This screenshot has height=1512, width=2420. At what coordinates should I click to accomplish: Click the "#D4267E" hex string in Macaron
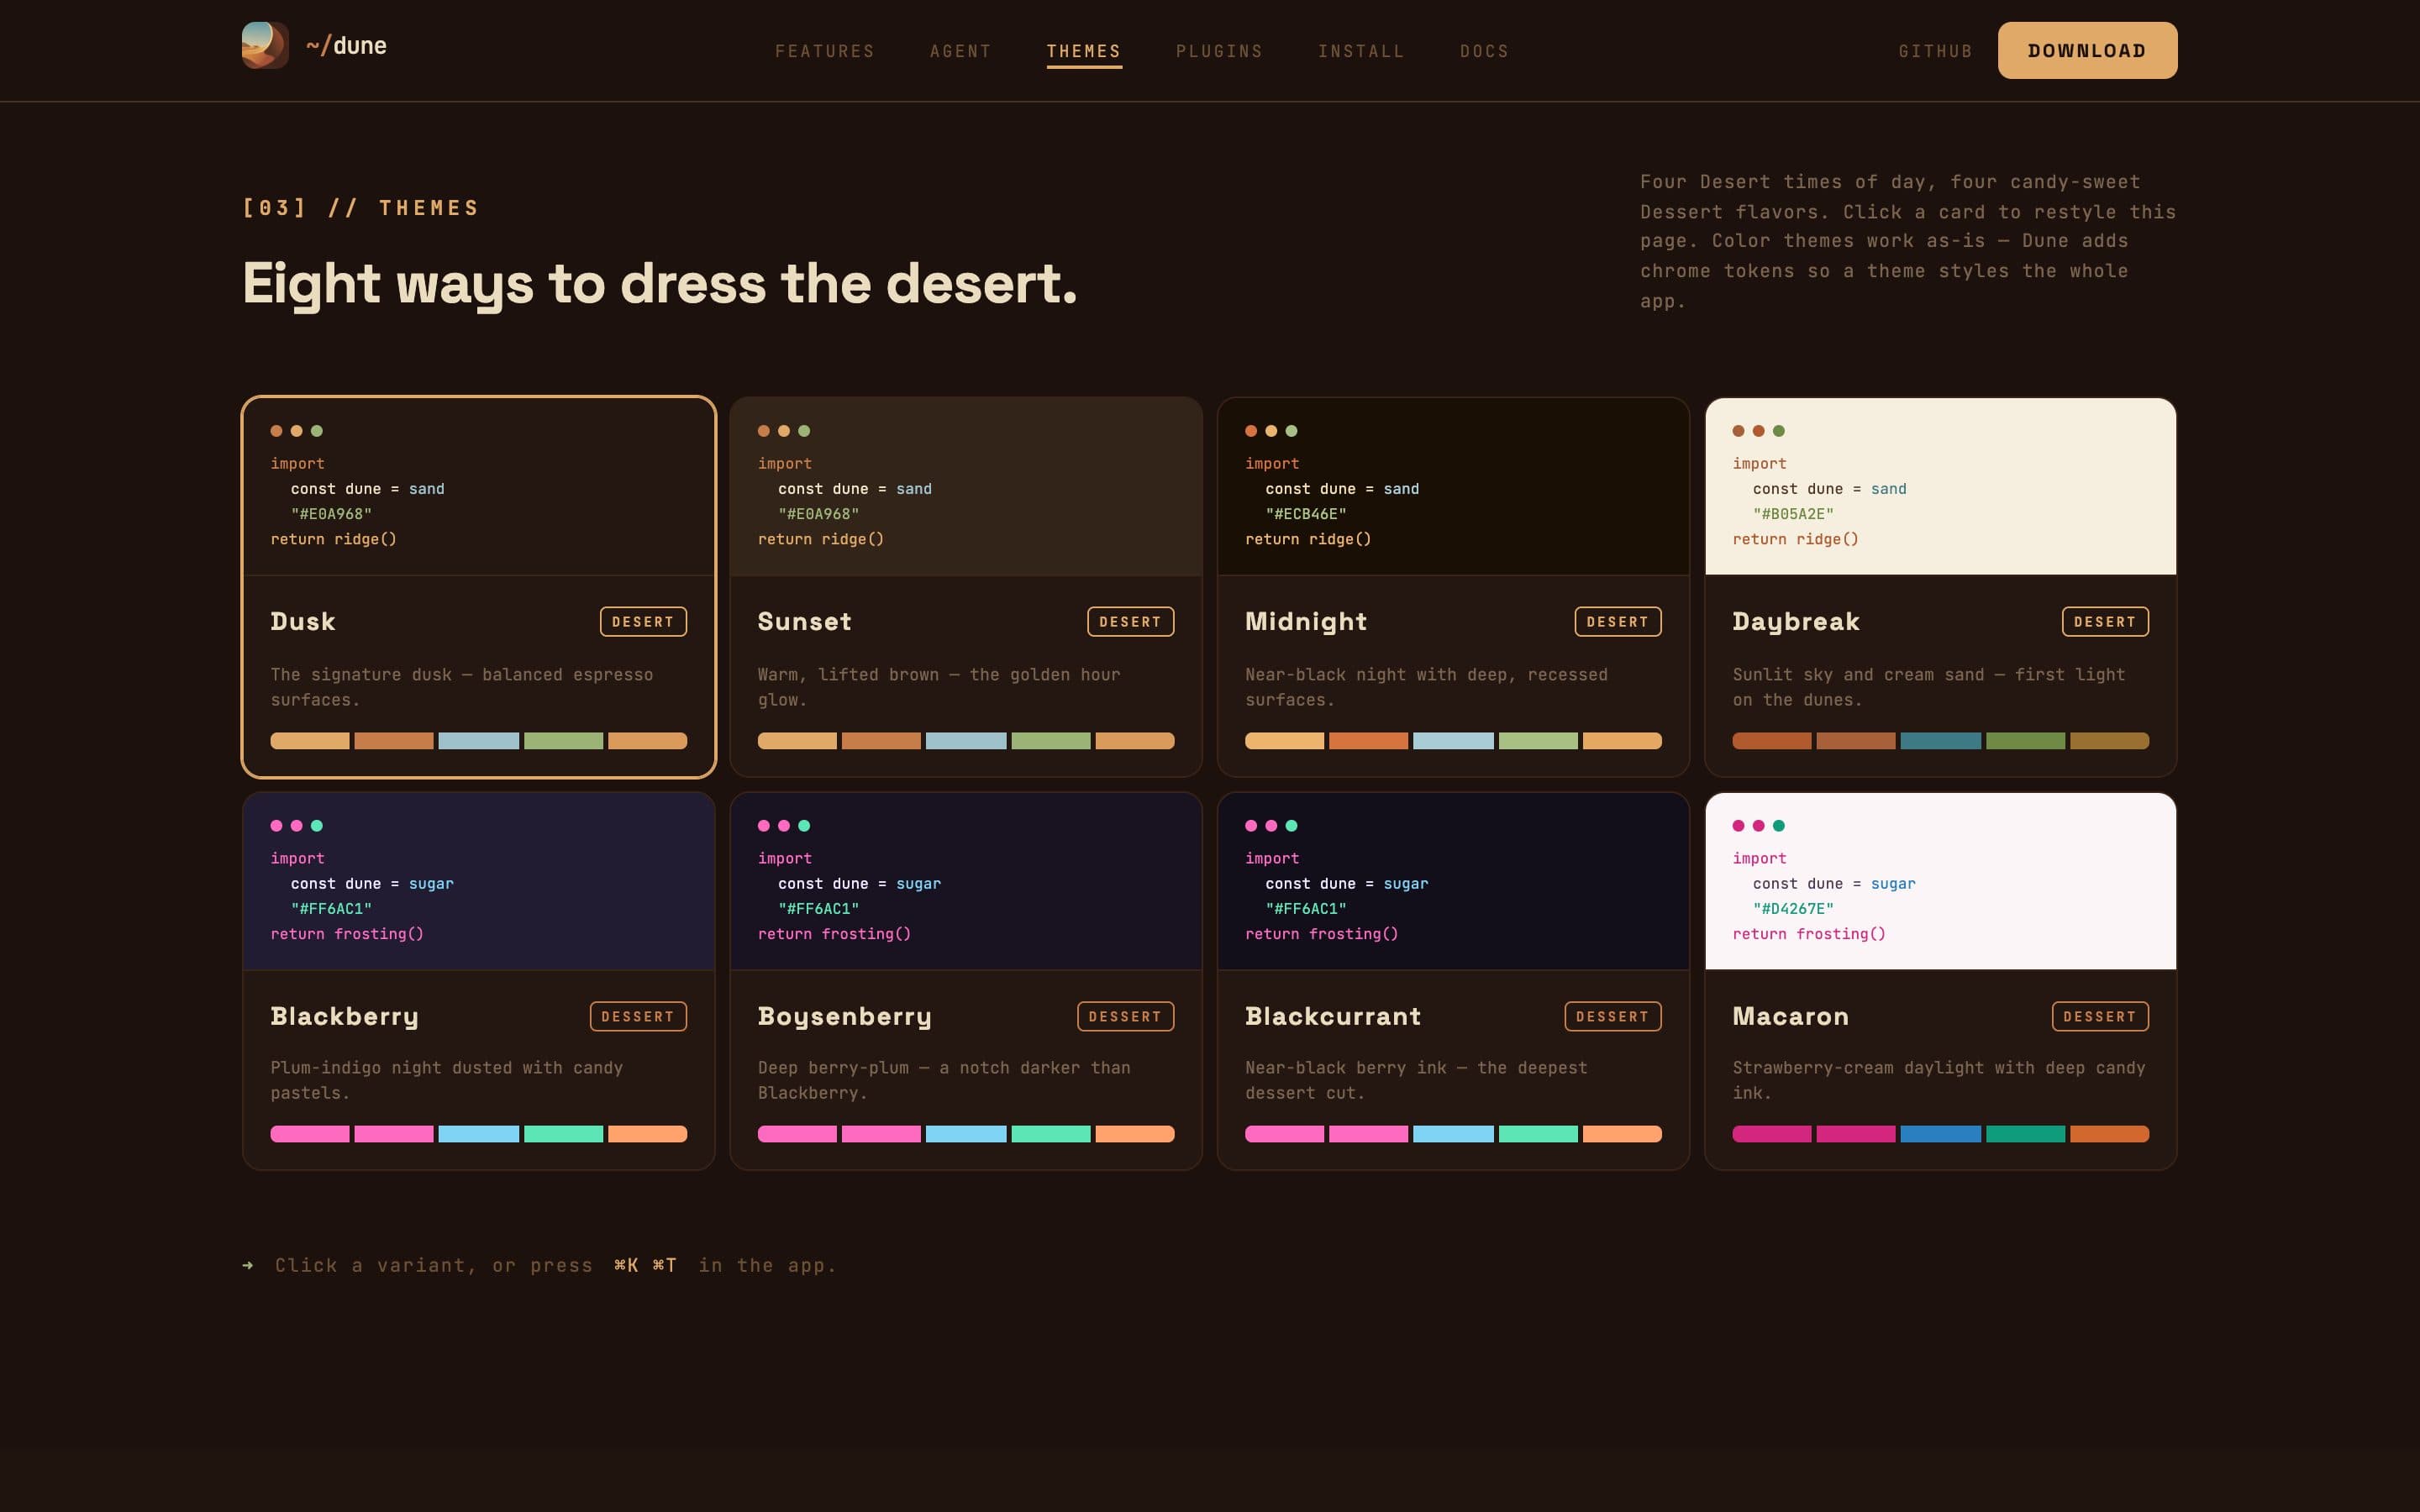point(1793,909)
